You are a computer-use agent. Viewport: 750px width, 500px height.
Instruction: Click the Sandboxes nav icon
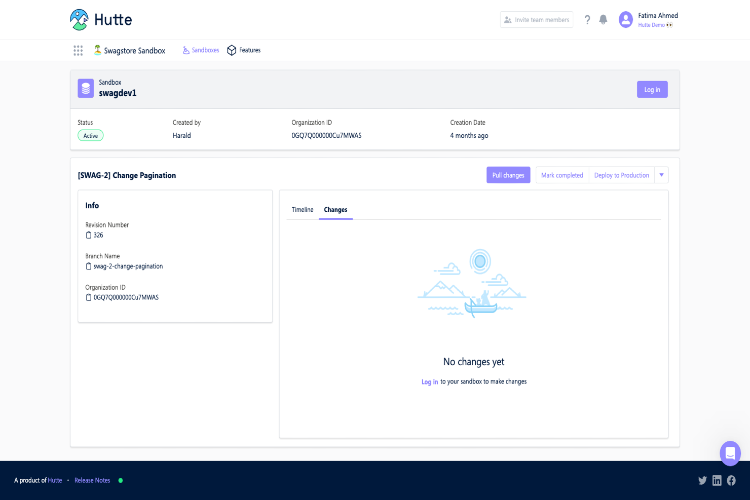click(x=186, y=50)
